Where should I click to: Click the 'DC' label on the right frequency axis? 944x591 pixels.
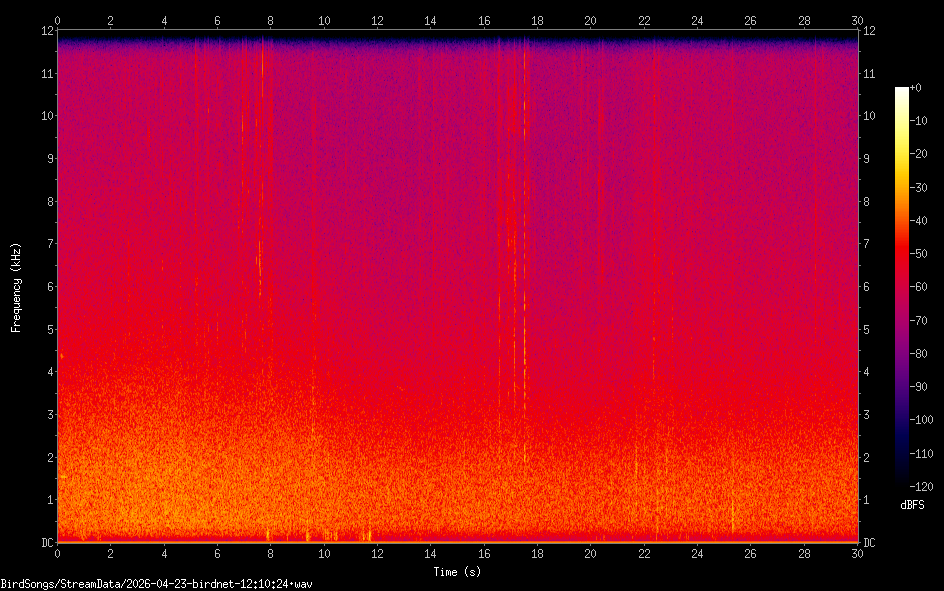click(870, 543)
